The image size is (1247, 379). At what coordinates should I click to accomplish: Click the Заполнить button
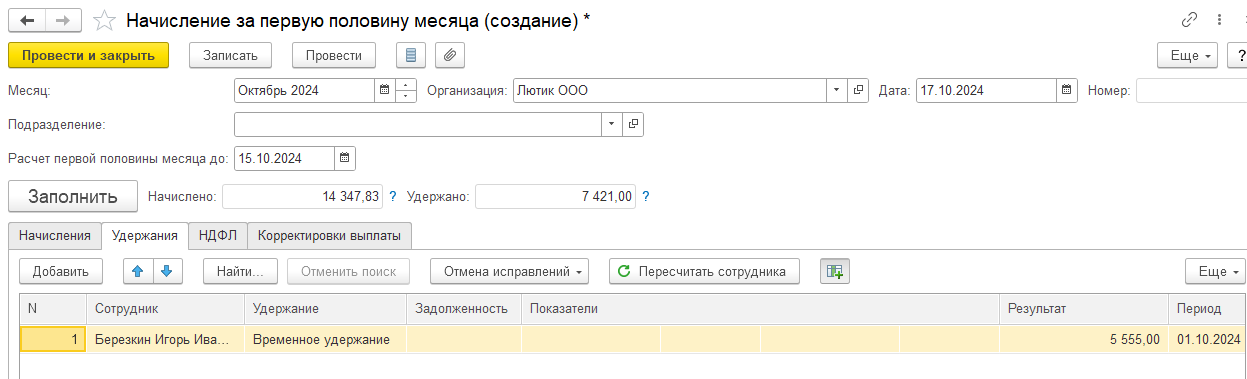click(72, 196)
